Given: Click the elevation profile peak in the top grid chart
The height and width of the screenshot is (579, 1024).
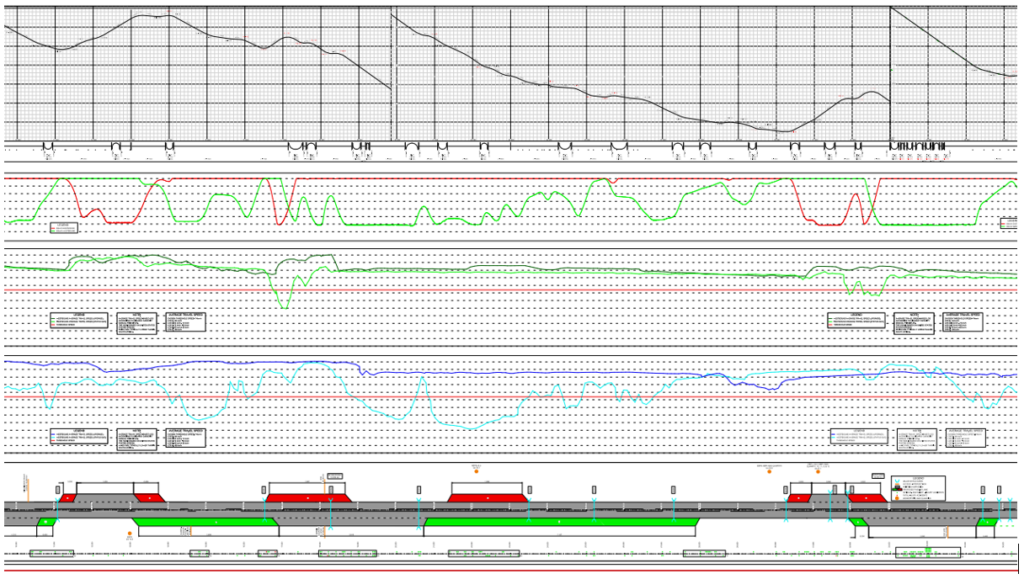Looking at the screenshot, I should 150,16.
